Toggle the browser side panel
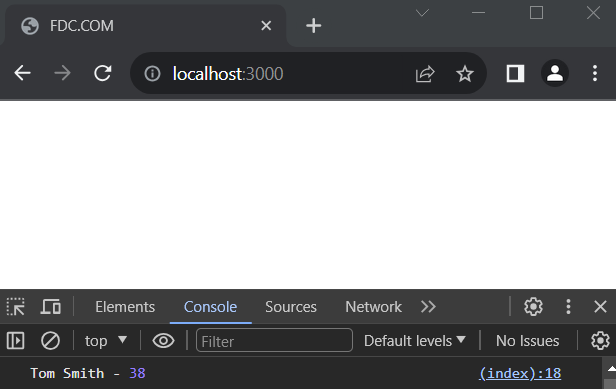Screen dimensions: 616x389 (x=515, y=73)
